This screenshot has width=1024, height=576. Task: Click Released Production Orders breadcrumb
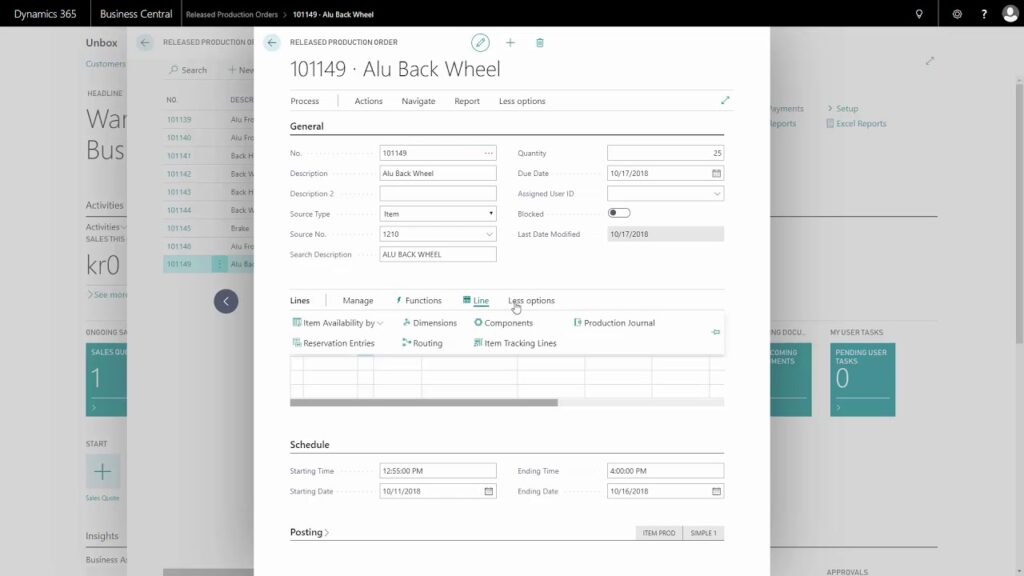tap(232, 14)
